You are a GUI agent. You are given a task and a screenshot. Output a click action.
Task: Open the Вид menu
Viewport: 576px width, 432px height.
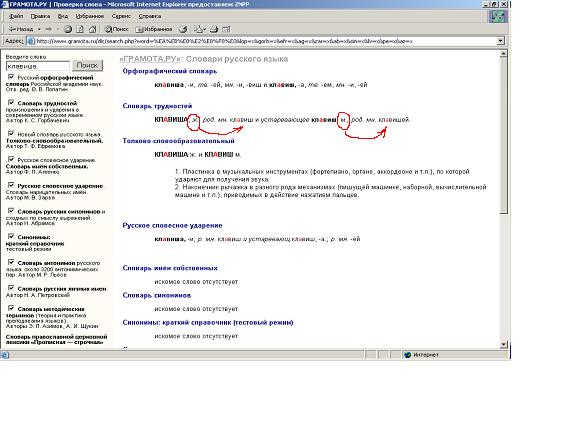[x=63, y=16]
